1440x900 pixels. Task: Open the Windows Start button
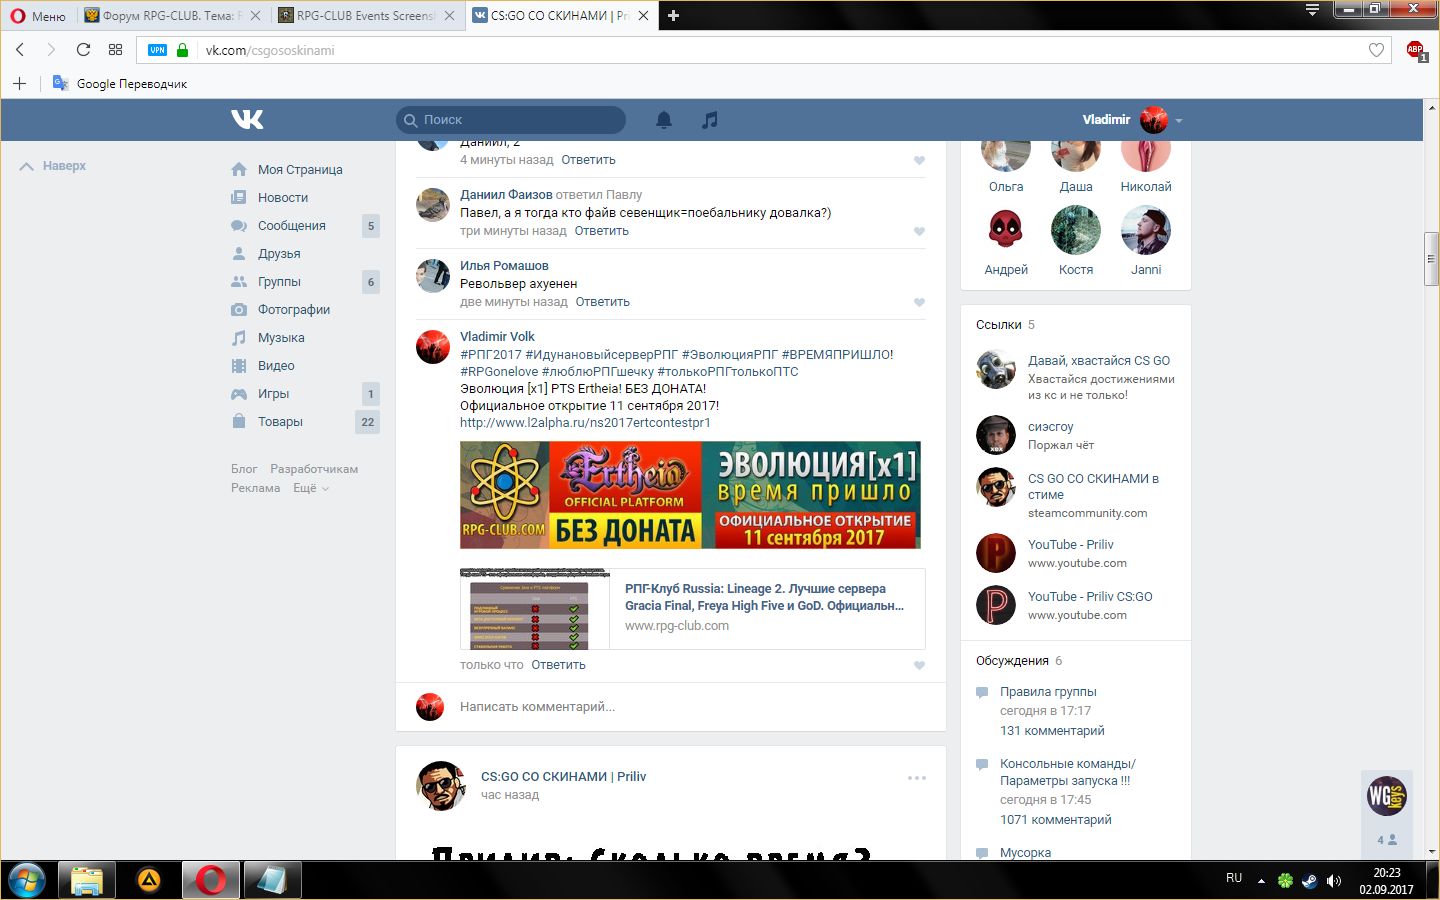click(x=27, y=880)
